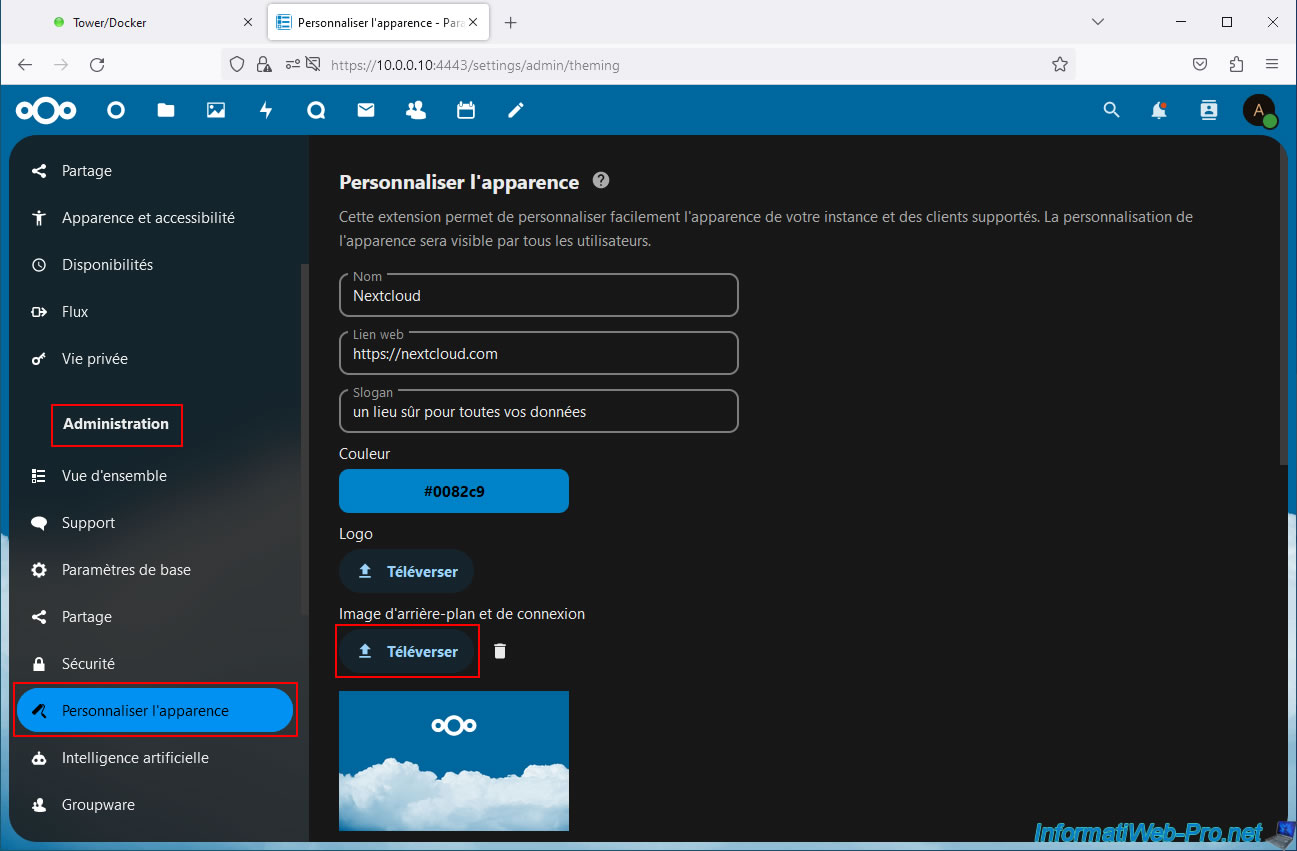Open the Mail envelope icon

coord(366,111)
